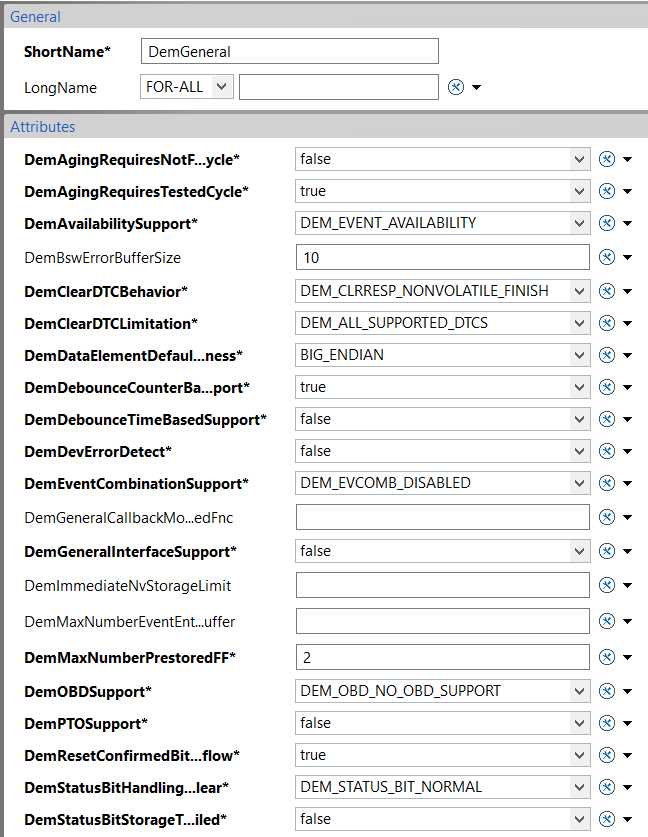Click reset icon for DemAvailabilitySupport
648x837 pixels.
(x=607, y=223)
